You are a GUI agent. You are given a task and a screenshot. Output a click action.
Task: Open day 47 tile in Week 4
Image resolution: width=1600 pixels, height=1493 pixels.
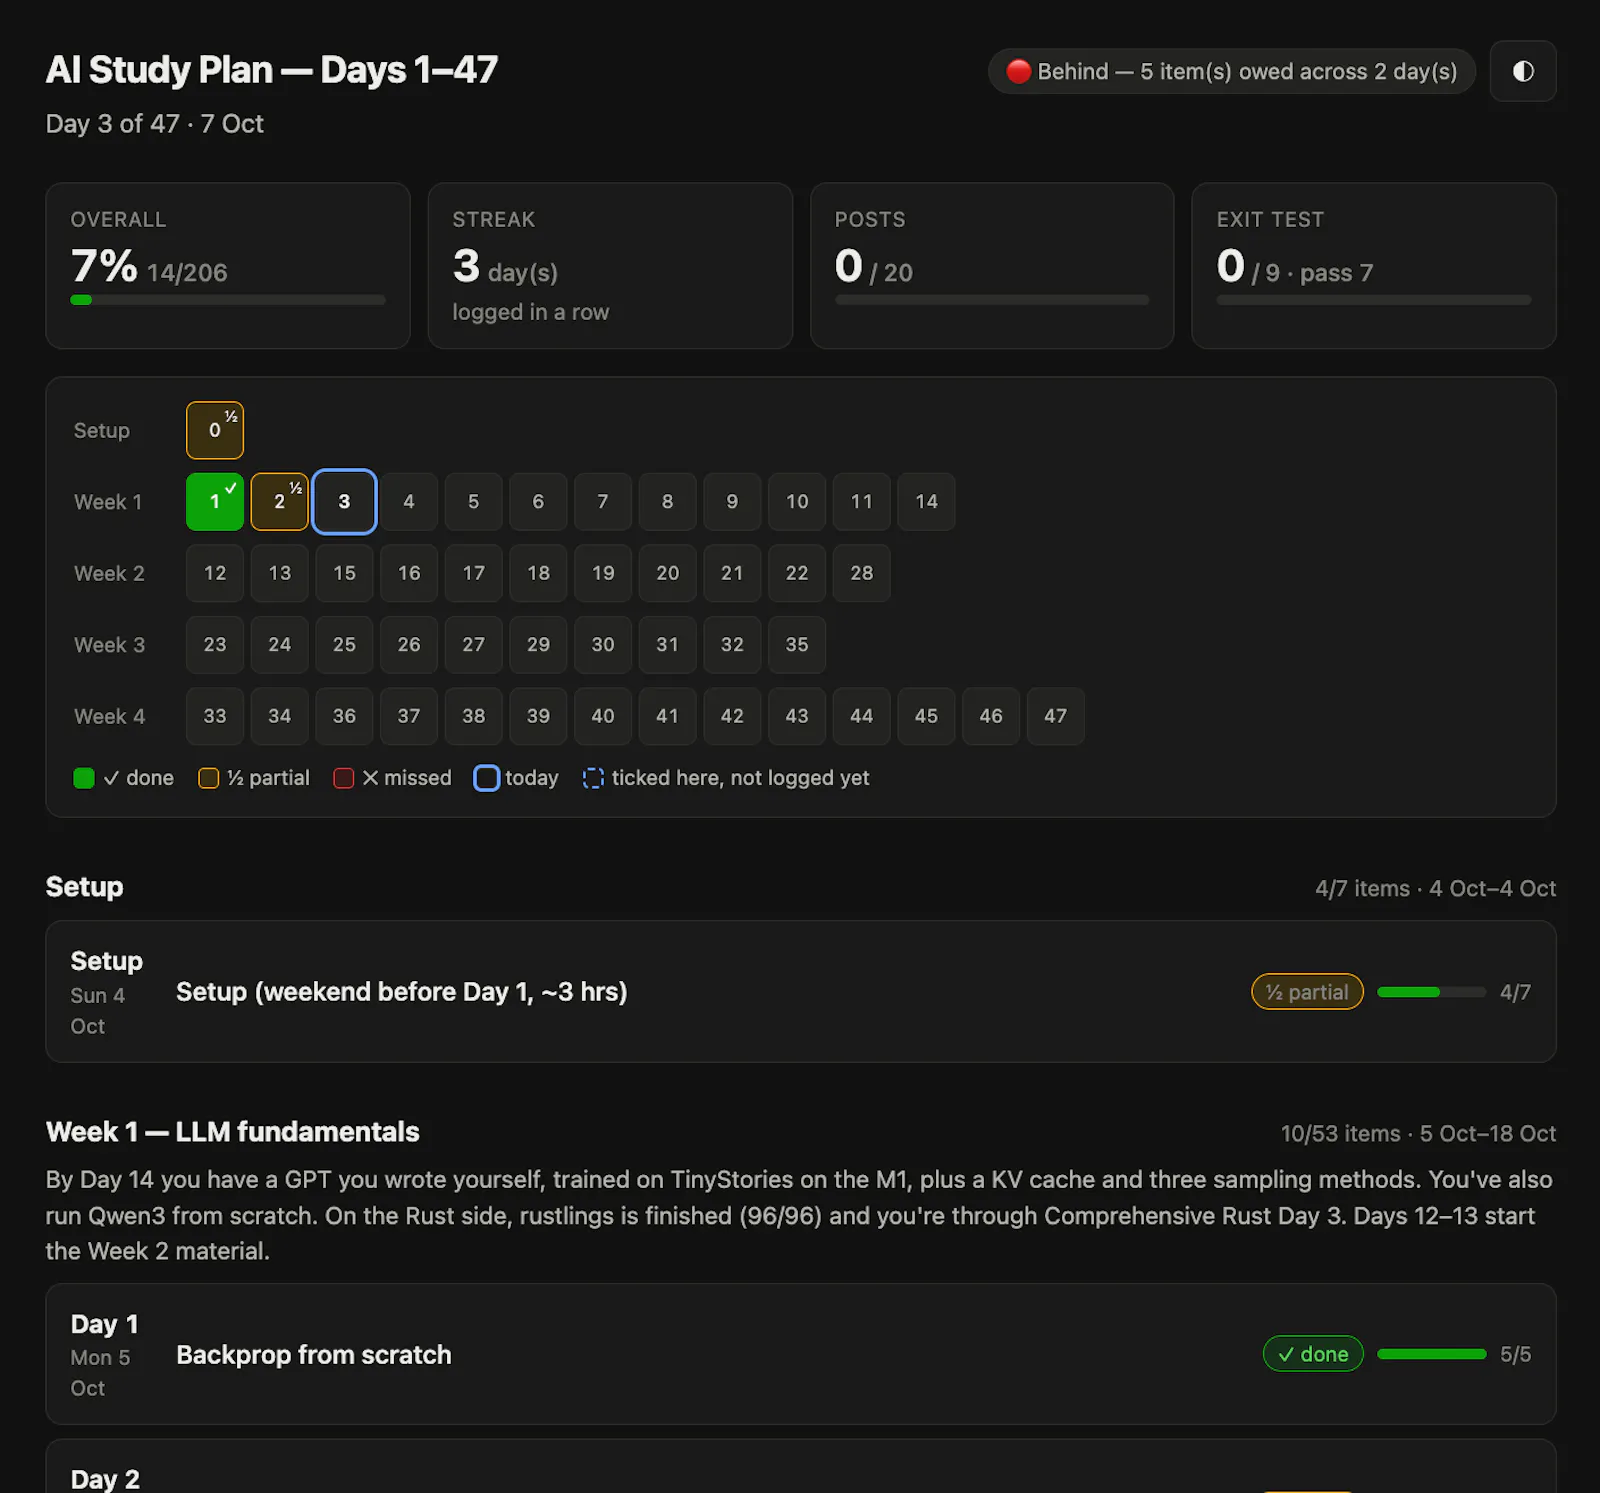pyautogui.click(x=1056, y=717)
